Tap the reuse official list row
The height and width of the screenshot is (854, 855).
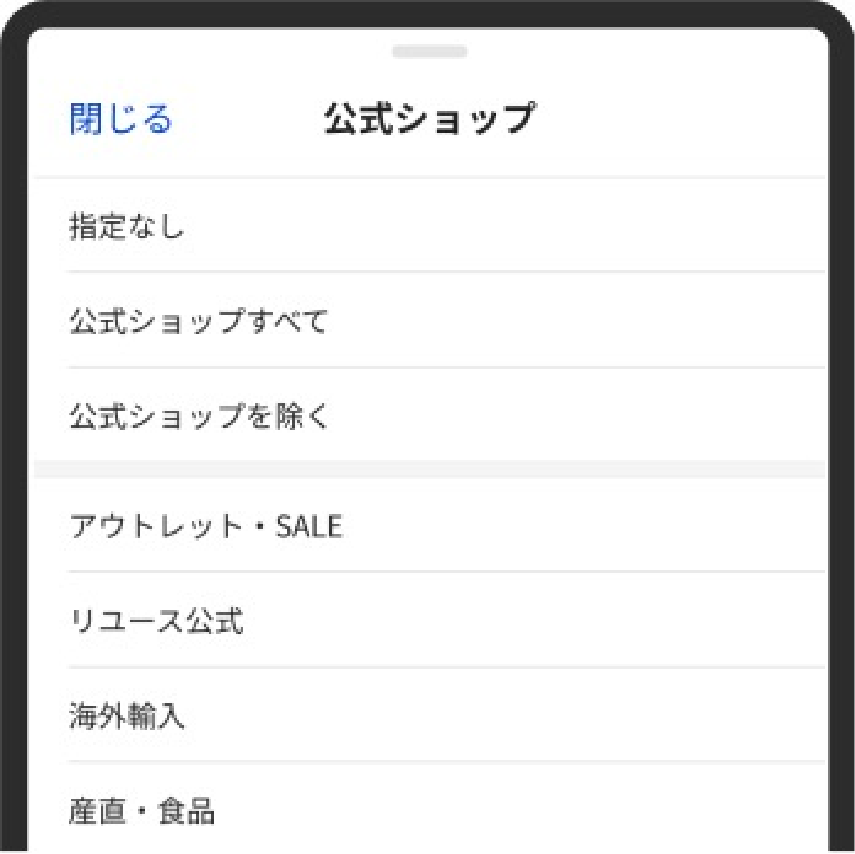[x=429, y=620]
